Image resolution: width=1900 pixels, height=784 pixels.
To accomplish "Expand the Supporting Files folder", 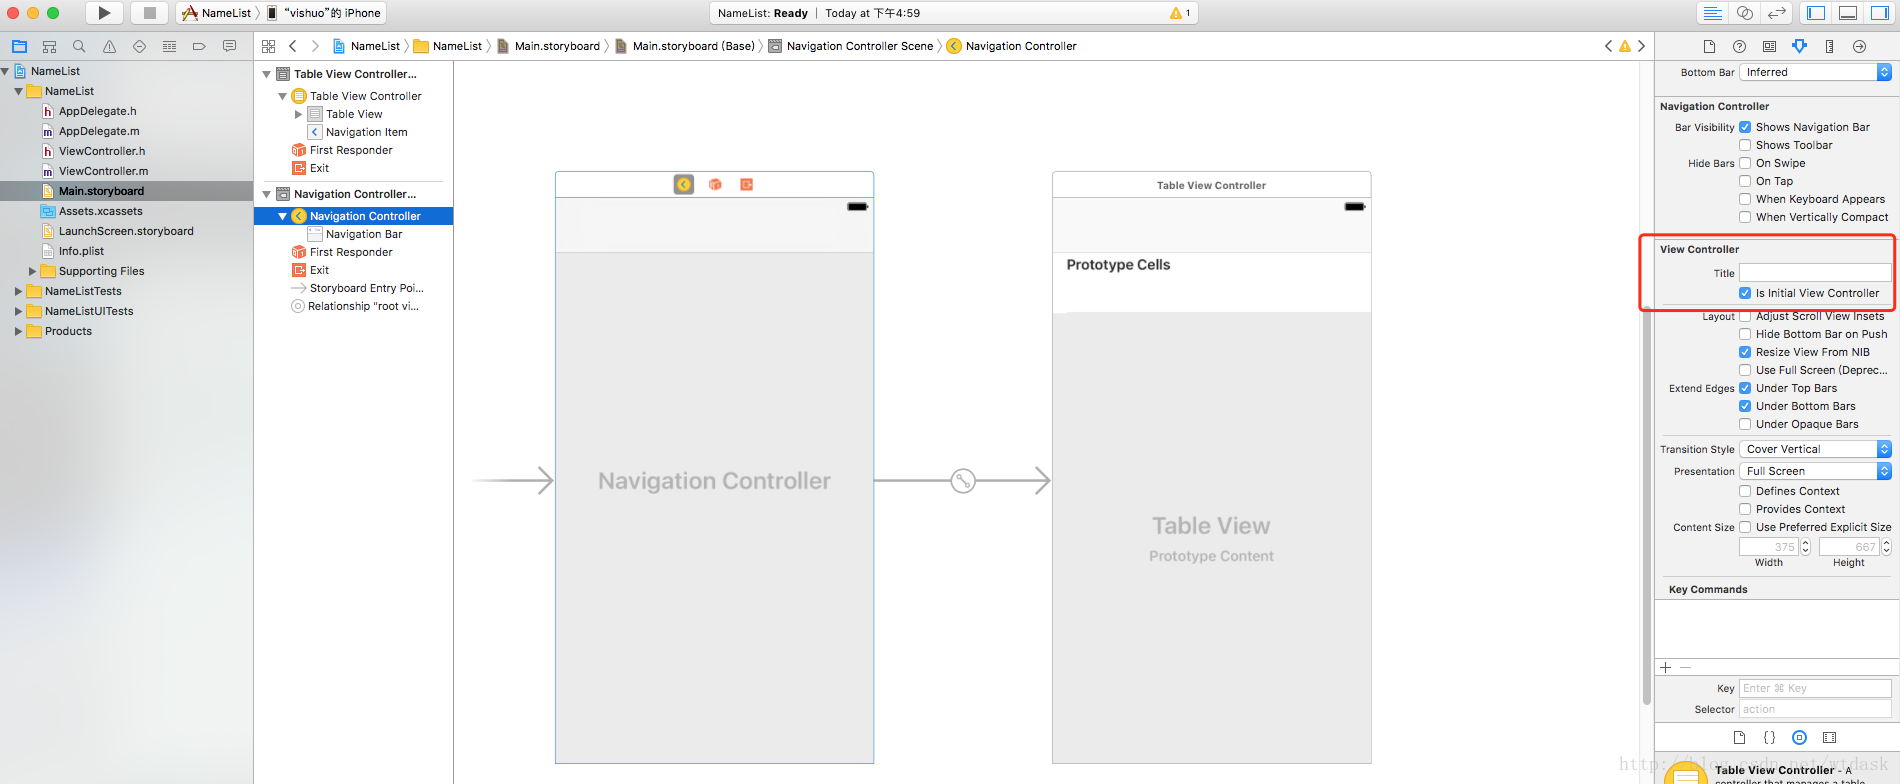I will [x=32, y=271].
